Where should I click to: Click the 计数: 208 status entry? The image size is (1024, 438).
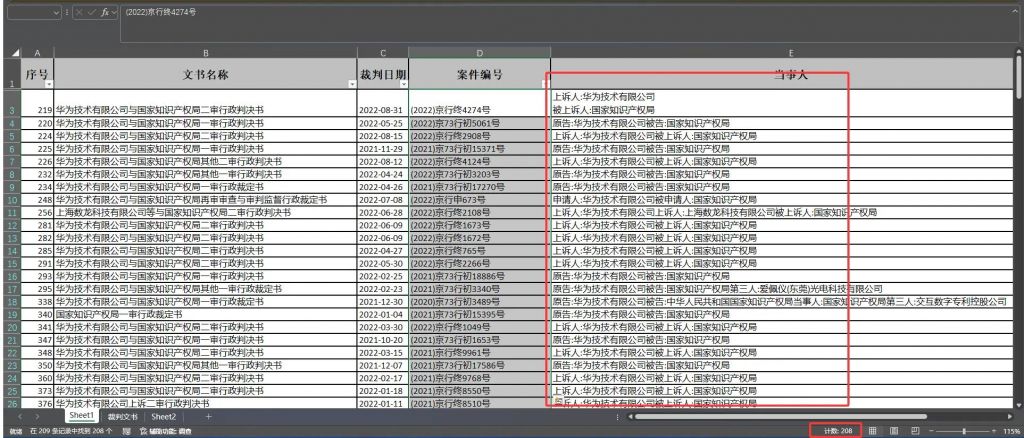click(838, 431)
